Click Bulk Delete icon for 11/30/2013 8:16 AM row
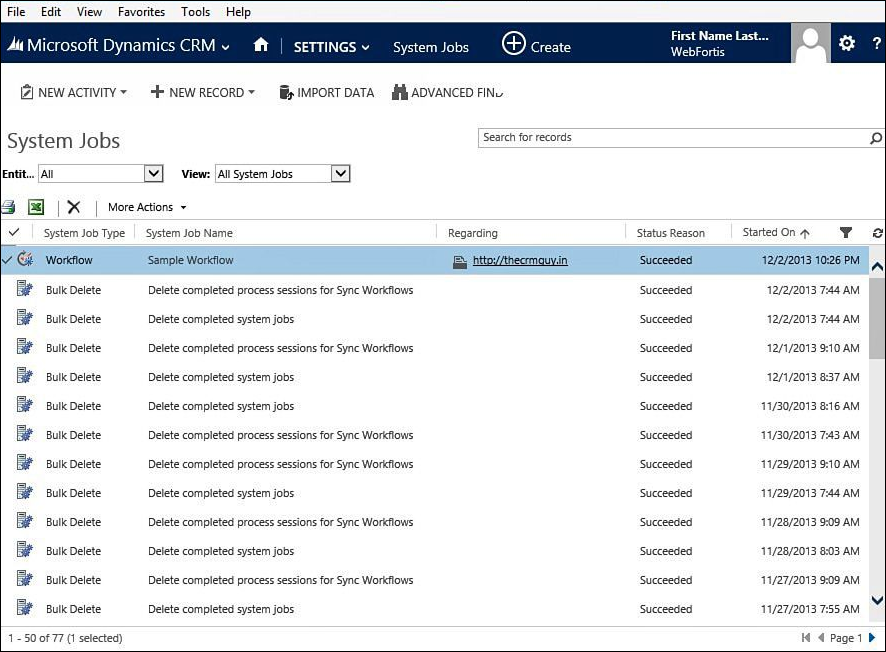The width and height of the screenshot is (886, 652). click(25, 405)
